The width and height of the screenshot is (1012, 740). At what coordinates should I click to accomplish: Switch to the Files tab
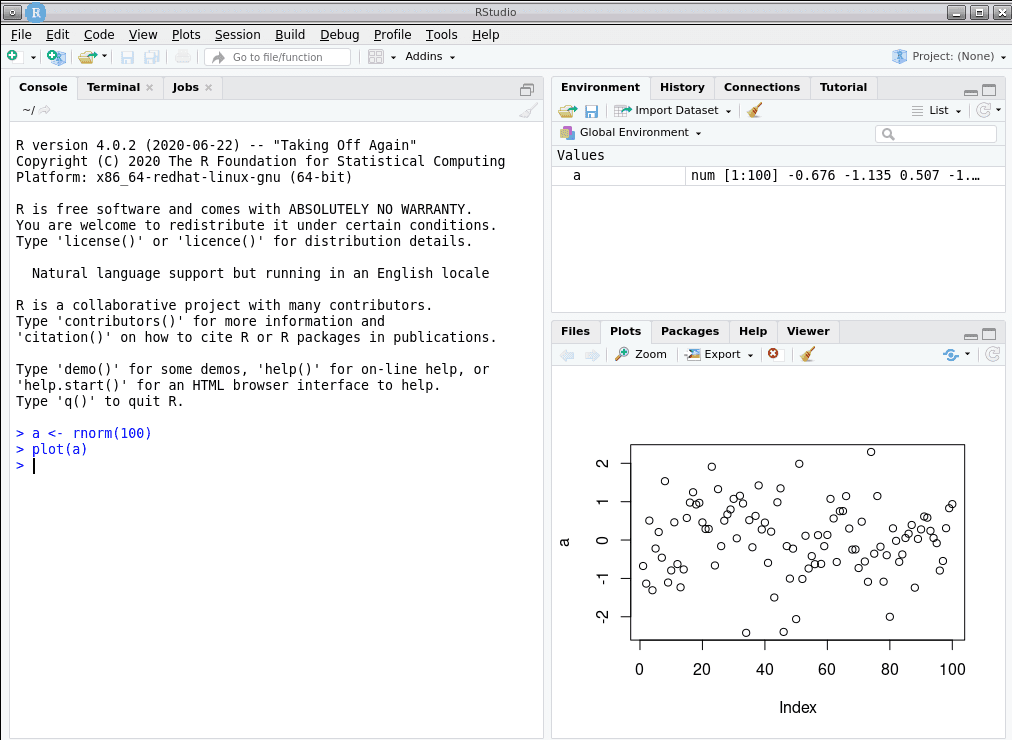tap(575, 331)
